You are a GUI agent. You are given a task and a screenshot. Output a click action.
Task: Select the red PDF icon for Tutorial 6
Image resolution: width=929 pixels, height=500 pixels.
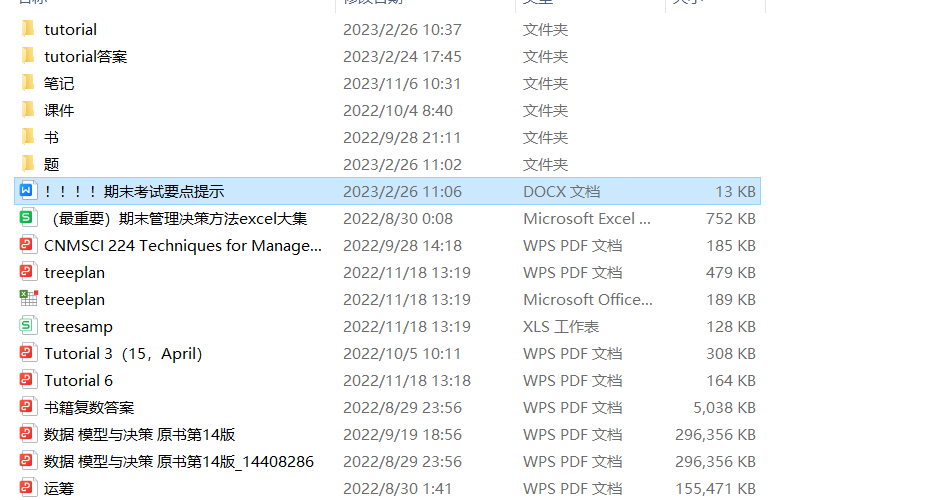click(27, 380)
